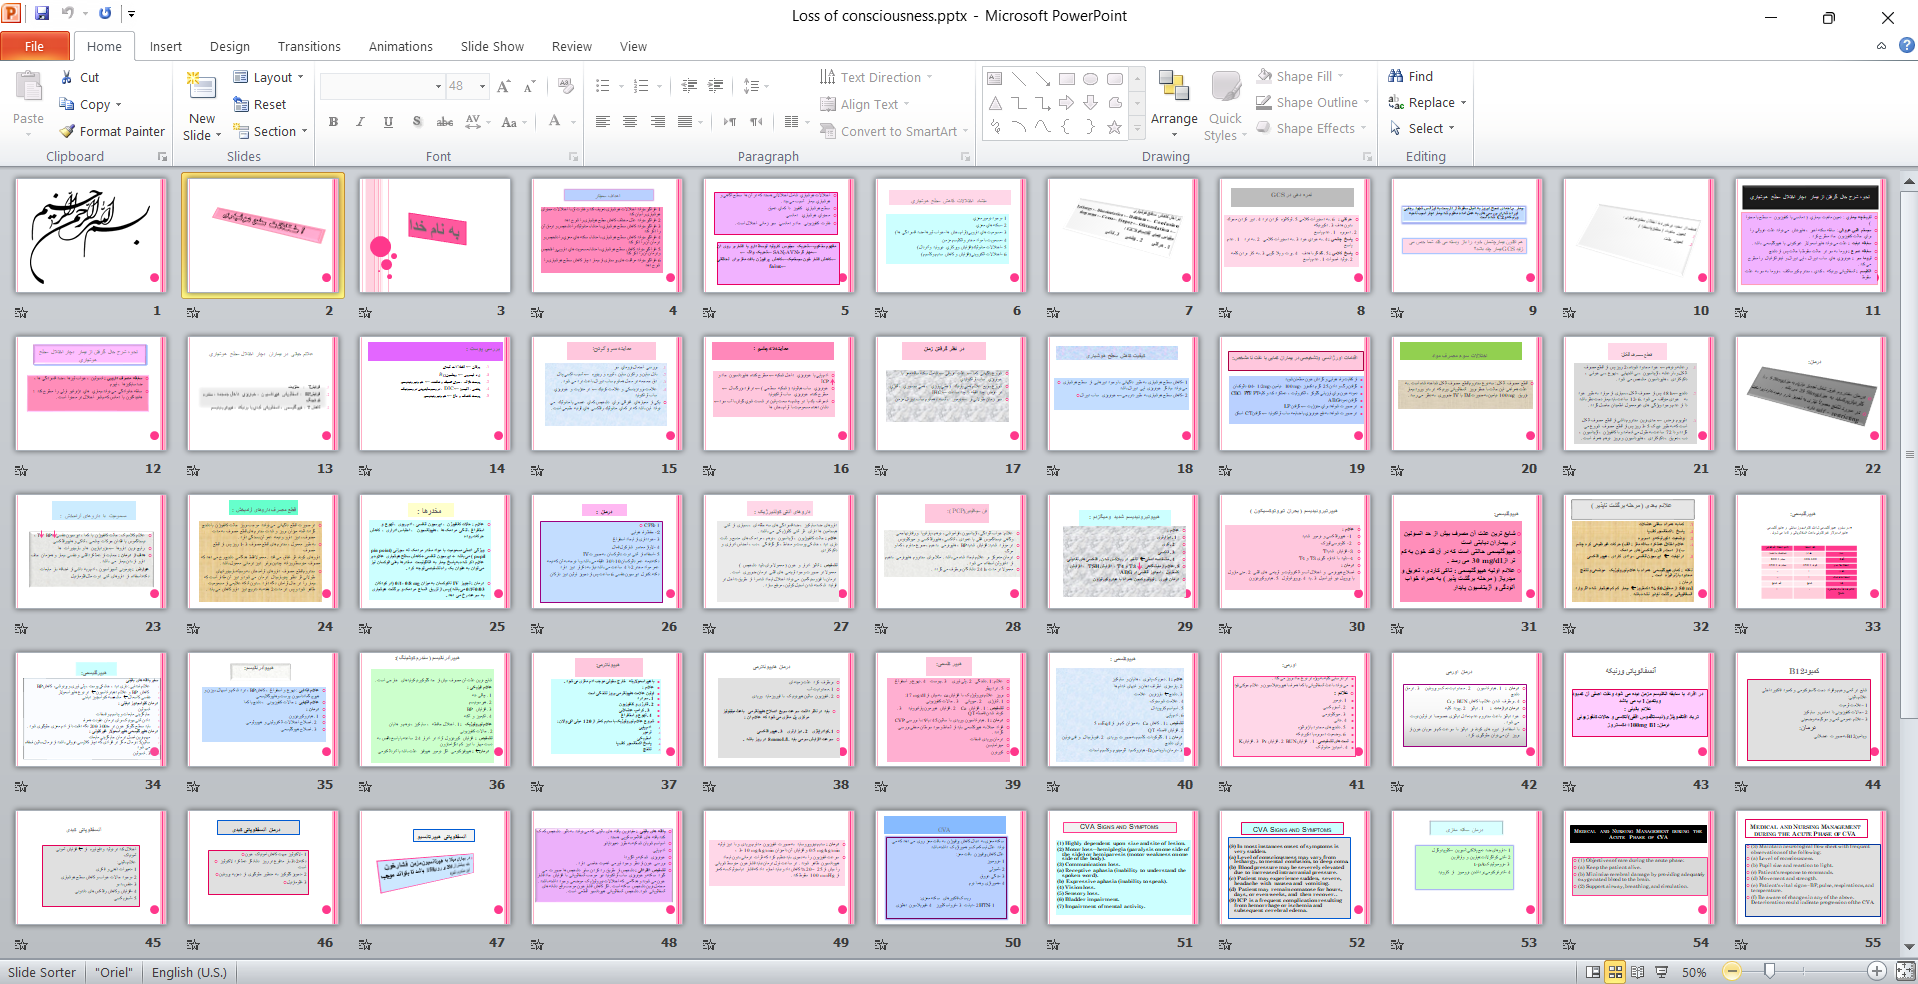1918x984 pixels.
Task: Switch to the Transitions tab
Action: click(309, 46)
